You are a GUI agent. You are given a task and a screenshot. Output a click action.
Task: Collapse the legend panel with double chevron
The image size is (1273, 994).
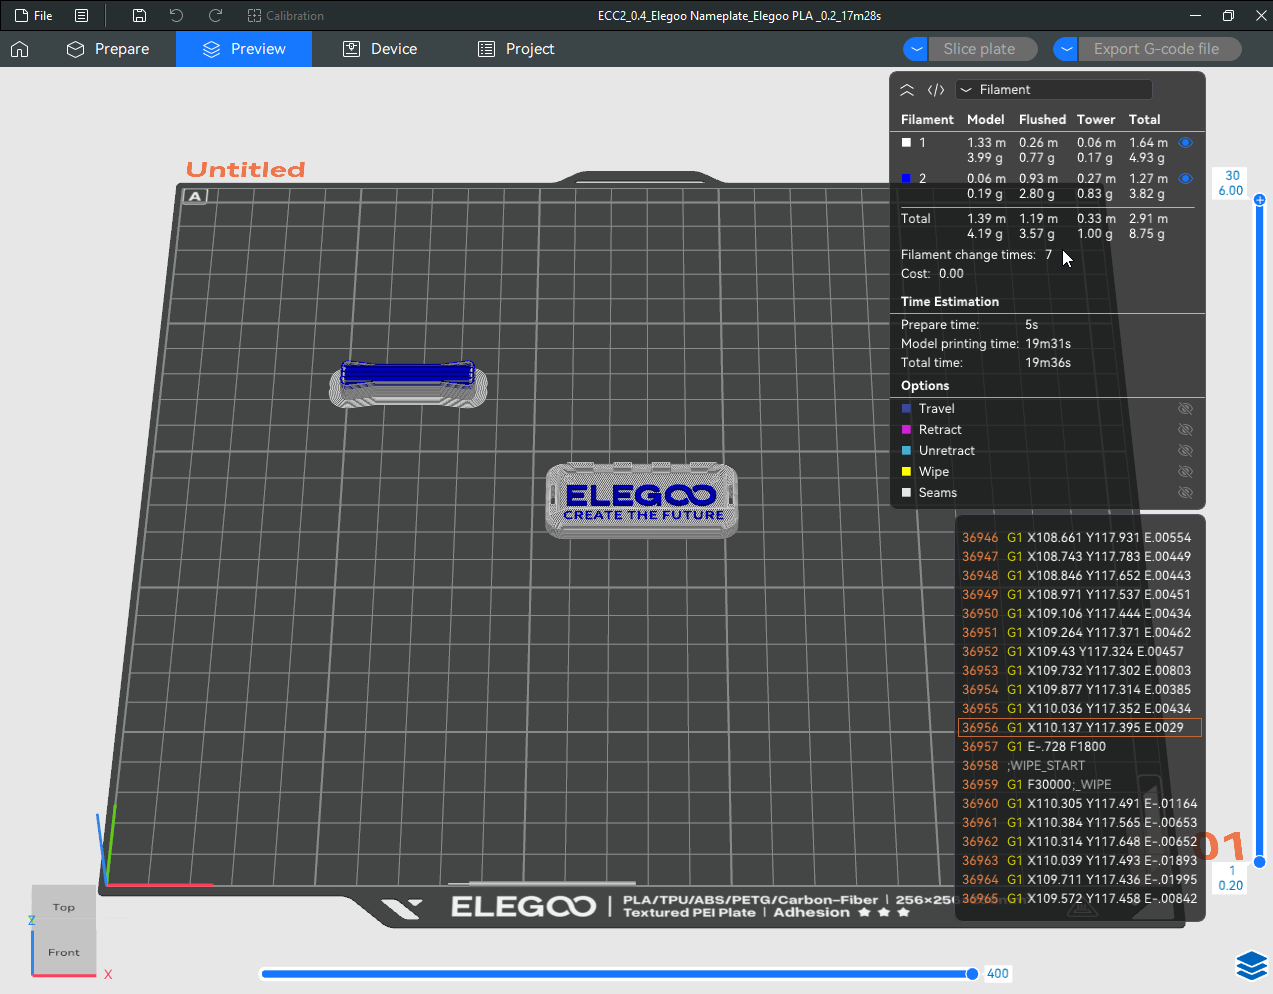click(x=907, y=90)
